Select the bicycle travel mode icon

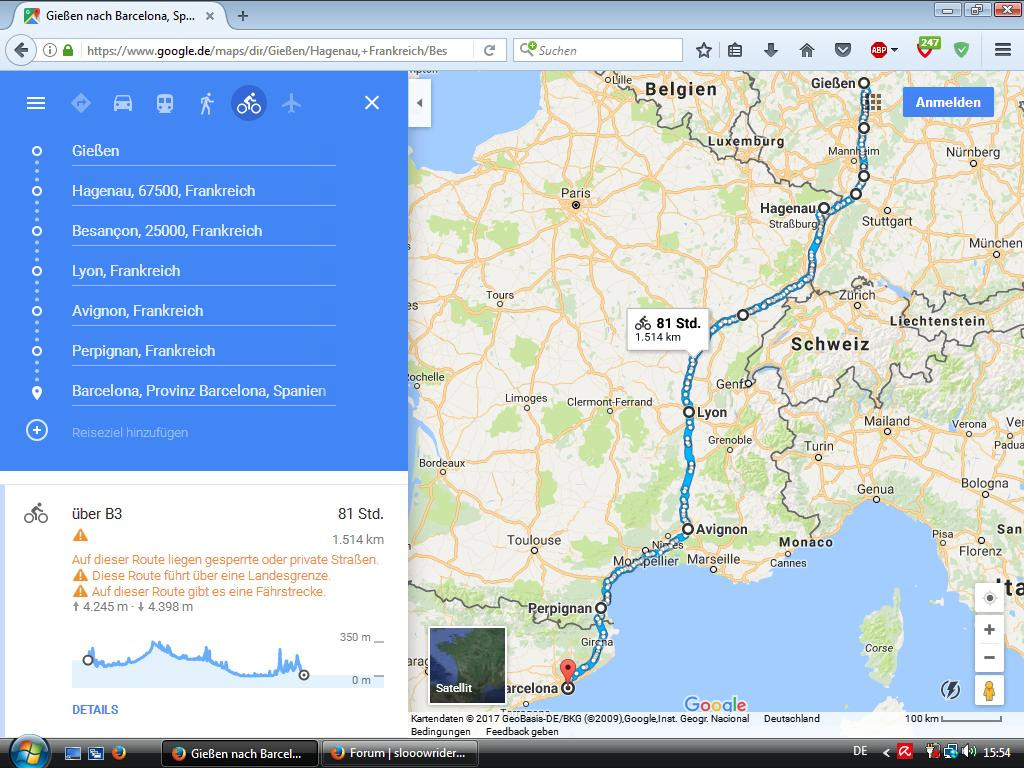pos(249,103)
